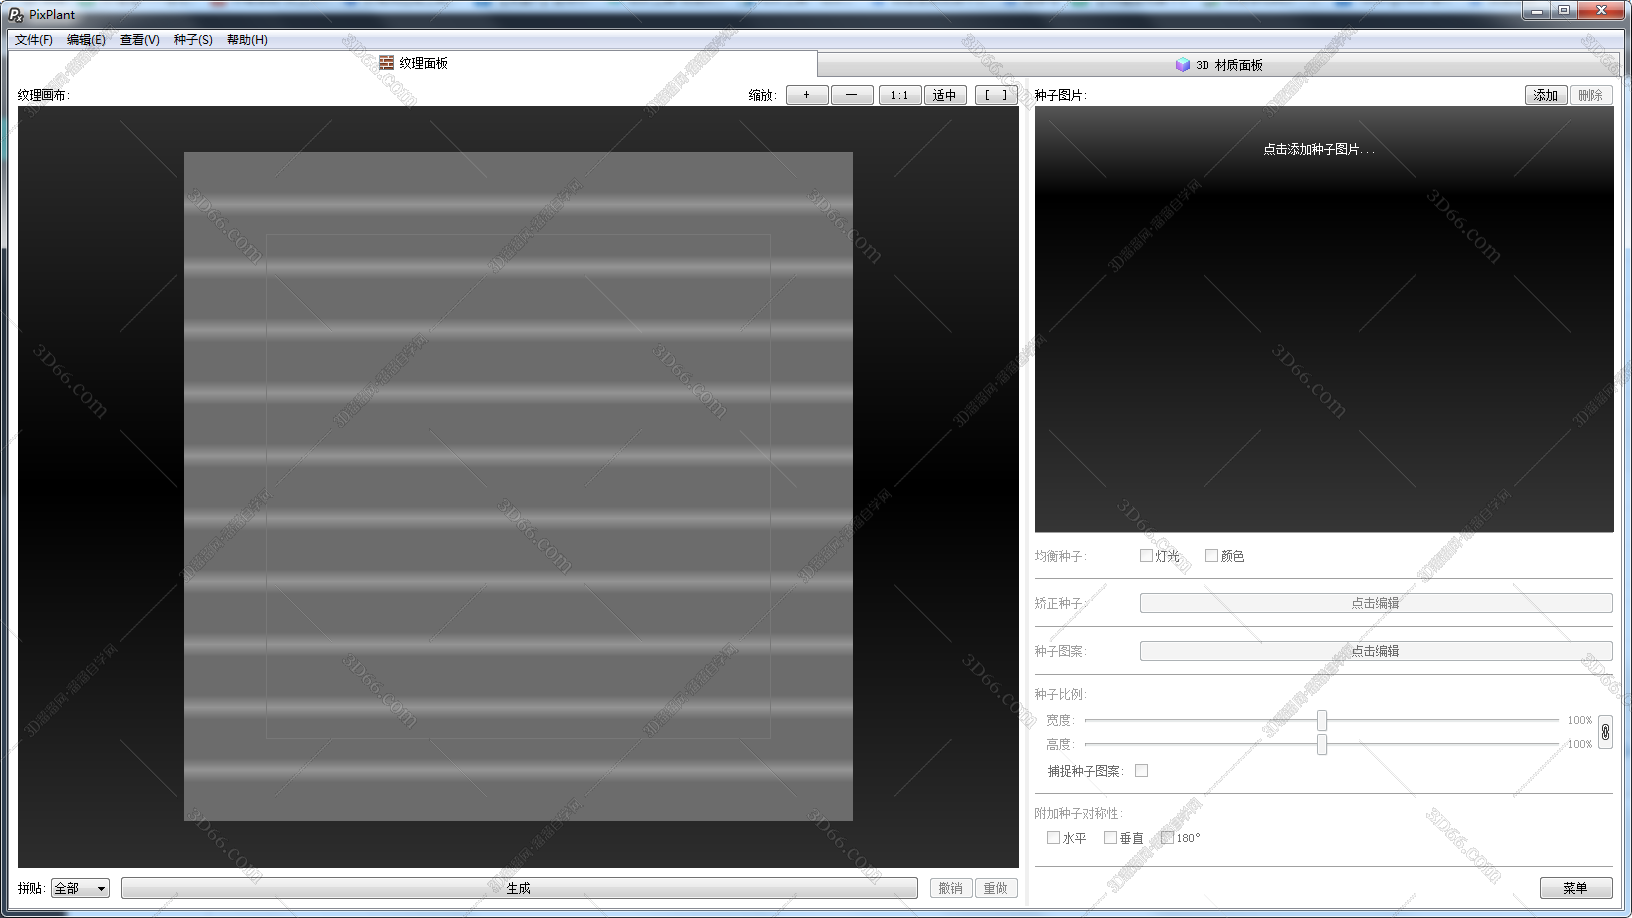Image resolution: width=1632 pixels, height=918 pixels.
Task: Click the 添加 button for seed images
Action: [x=1545, y=95]
